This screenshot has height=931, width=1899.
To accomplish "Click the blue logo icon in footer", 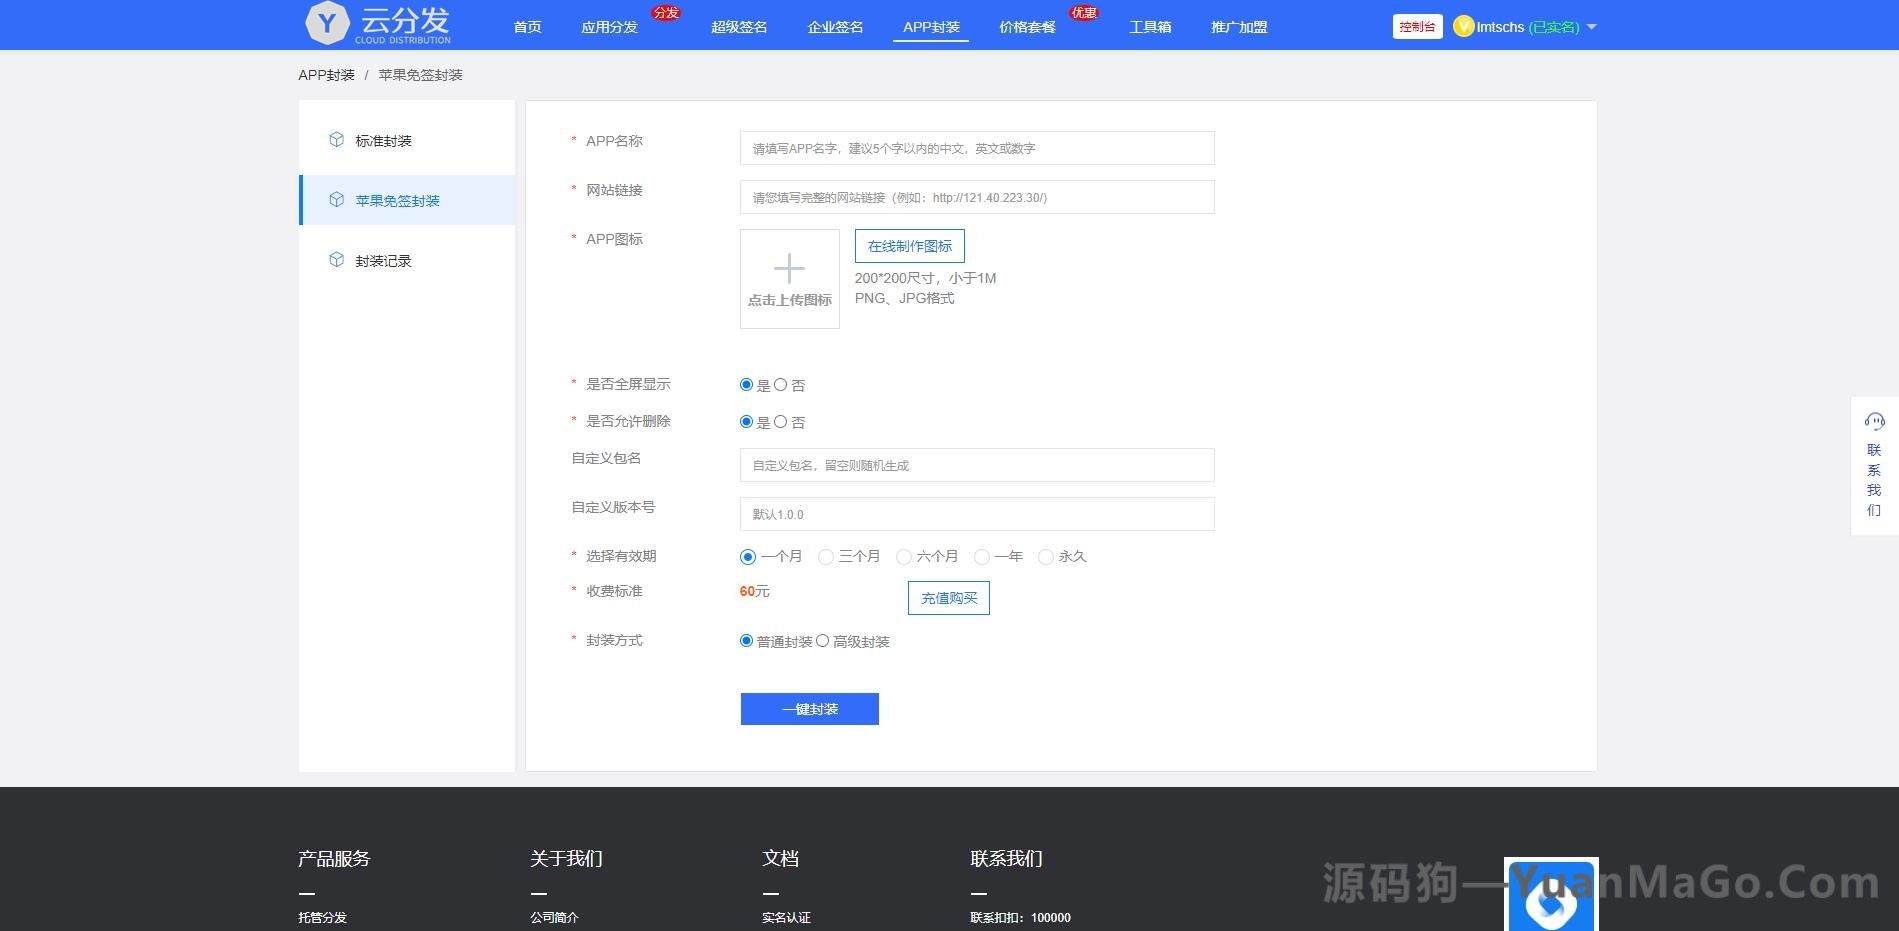I will pyautogui.click(x=1551, y=897).
